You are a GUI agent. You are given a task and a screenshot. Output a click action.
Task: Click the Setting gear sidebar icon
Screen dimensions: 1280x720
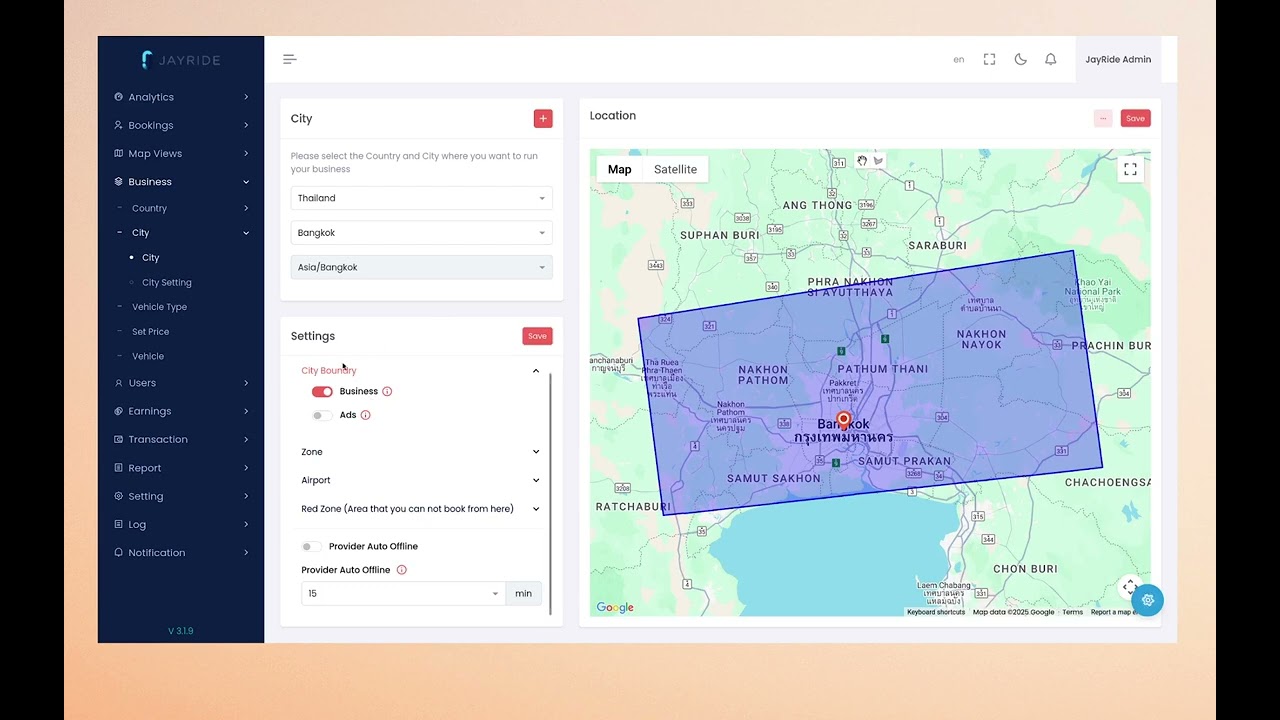[x=119, y=496]
